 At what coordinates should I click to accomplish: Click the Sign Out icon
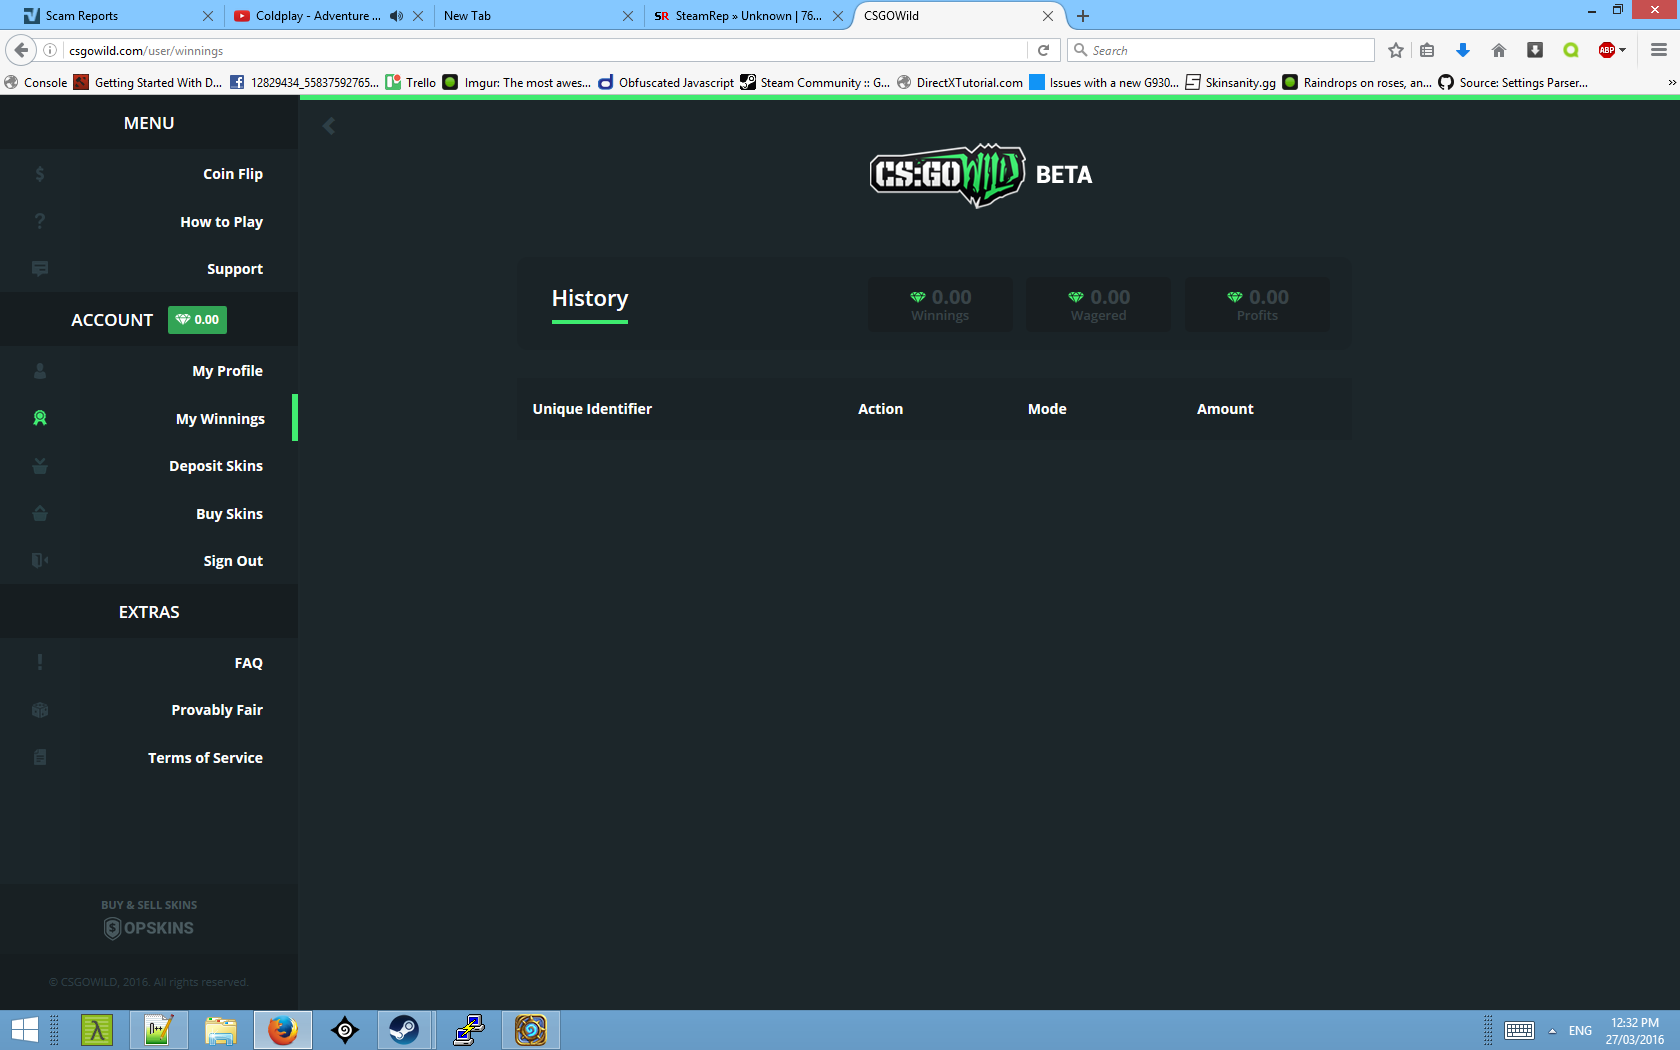tap(40, 561)
